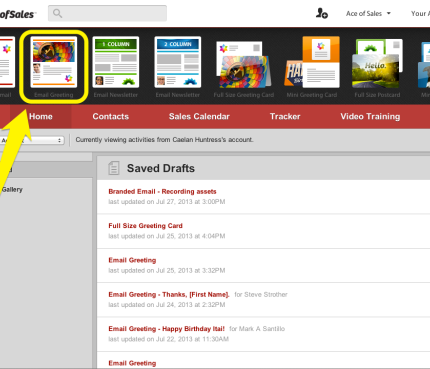Click 'for Mark A Santillo' recipient text
Screen dimensions: 430x369
click(x=257, y=329)
